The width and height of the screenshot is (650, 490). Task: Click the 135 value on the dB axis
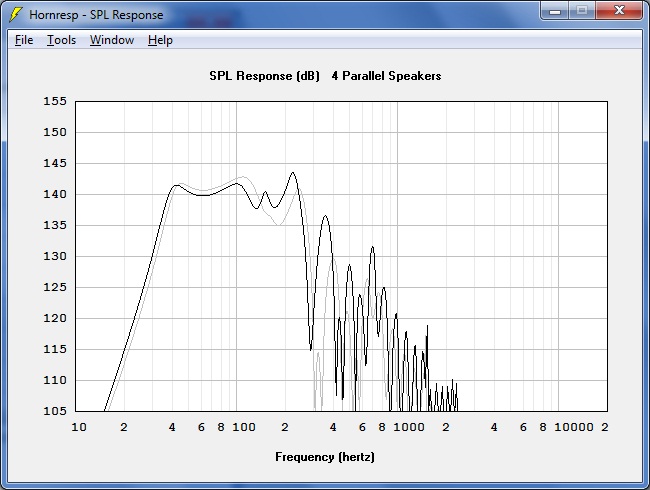click(55, 225)
